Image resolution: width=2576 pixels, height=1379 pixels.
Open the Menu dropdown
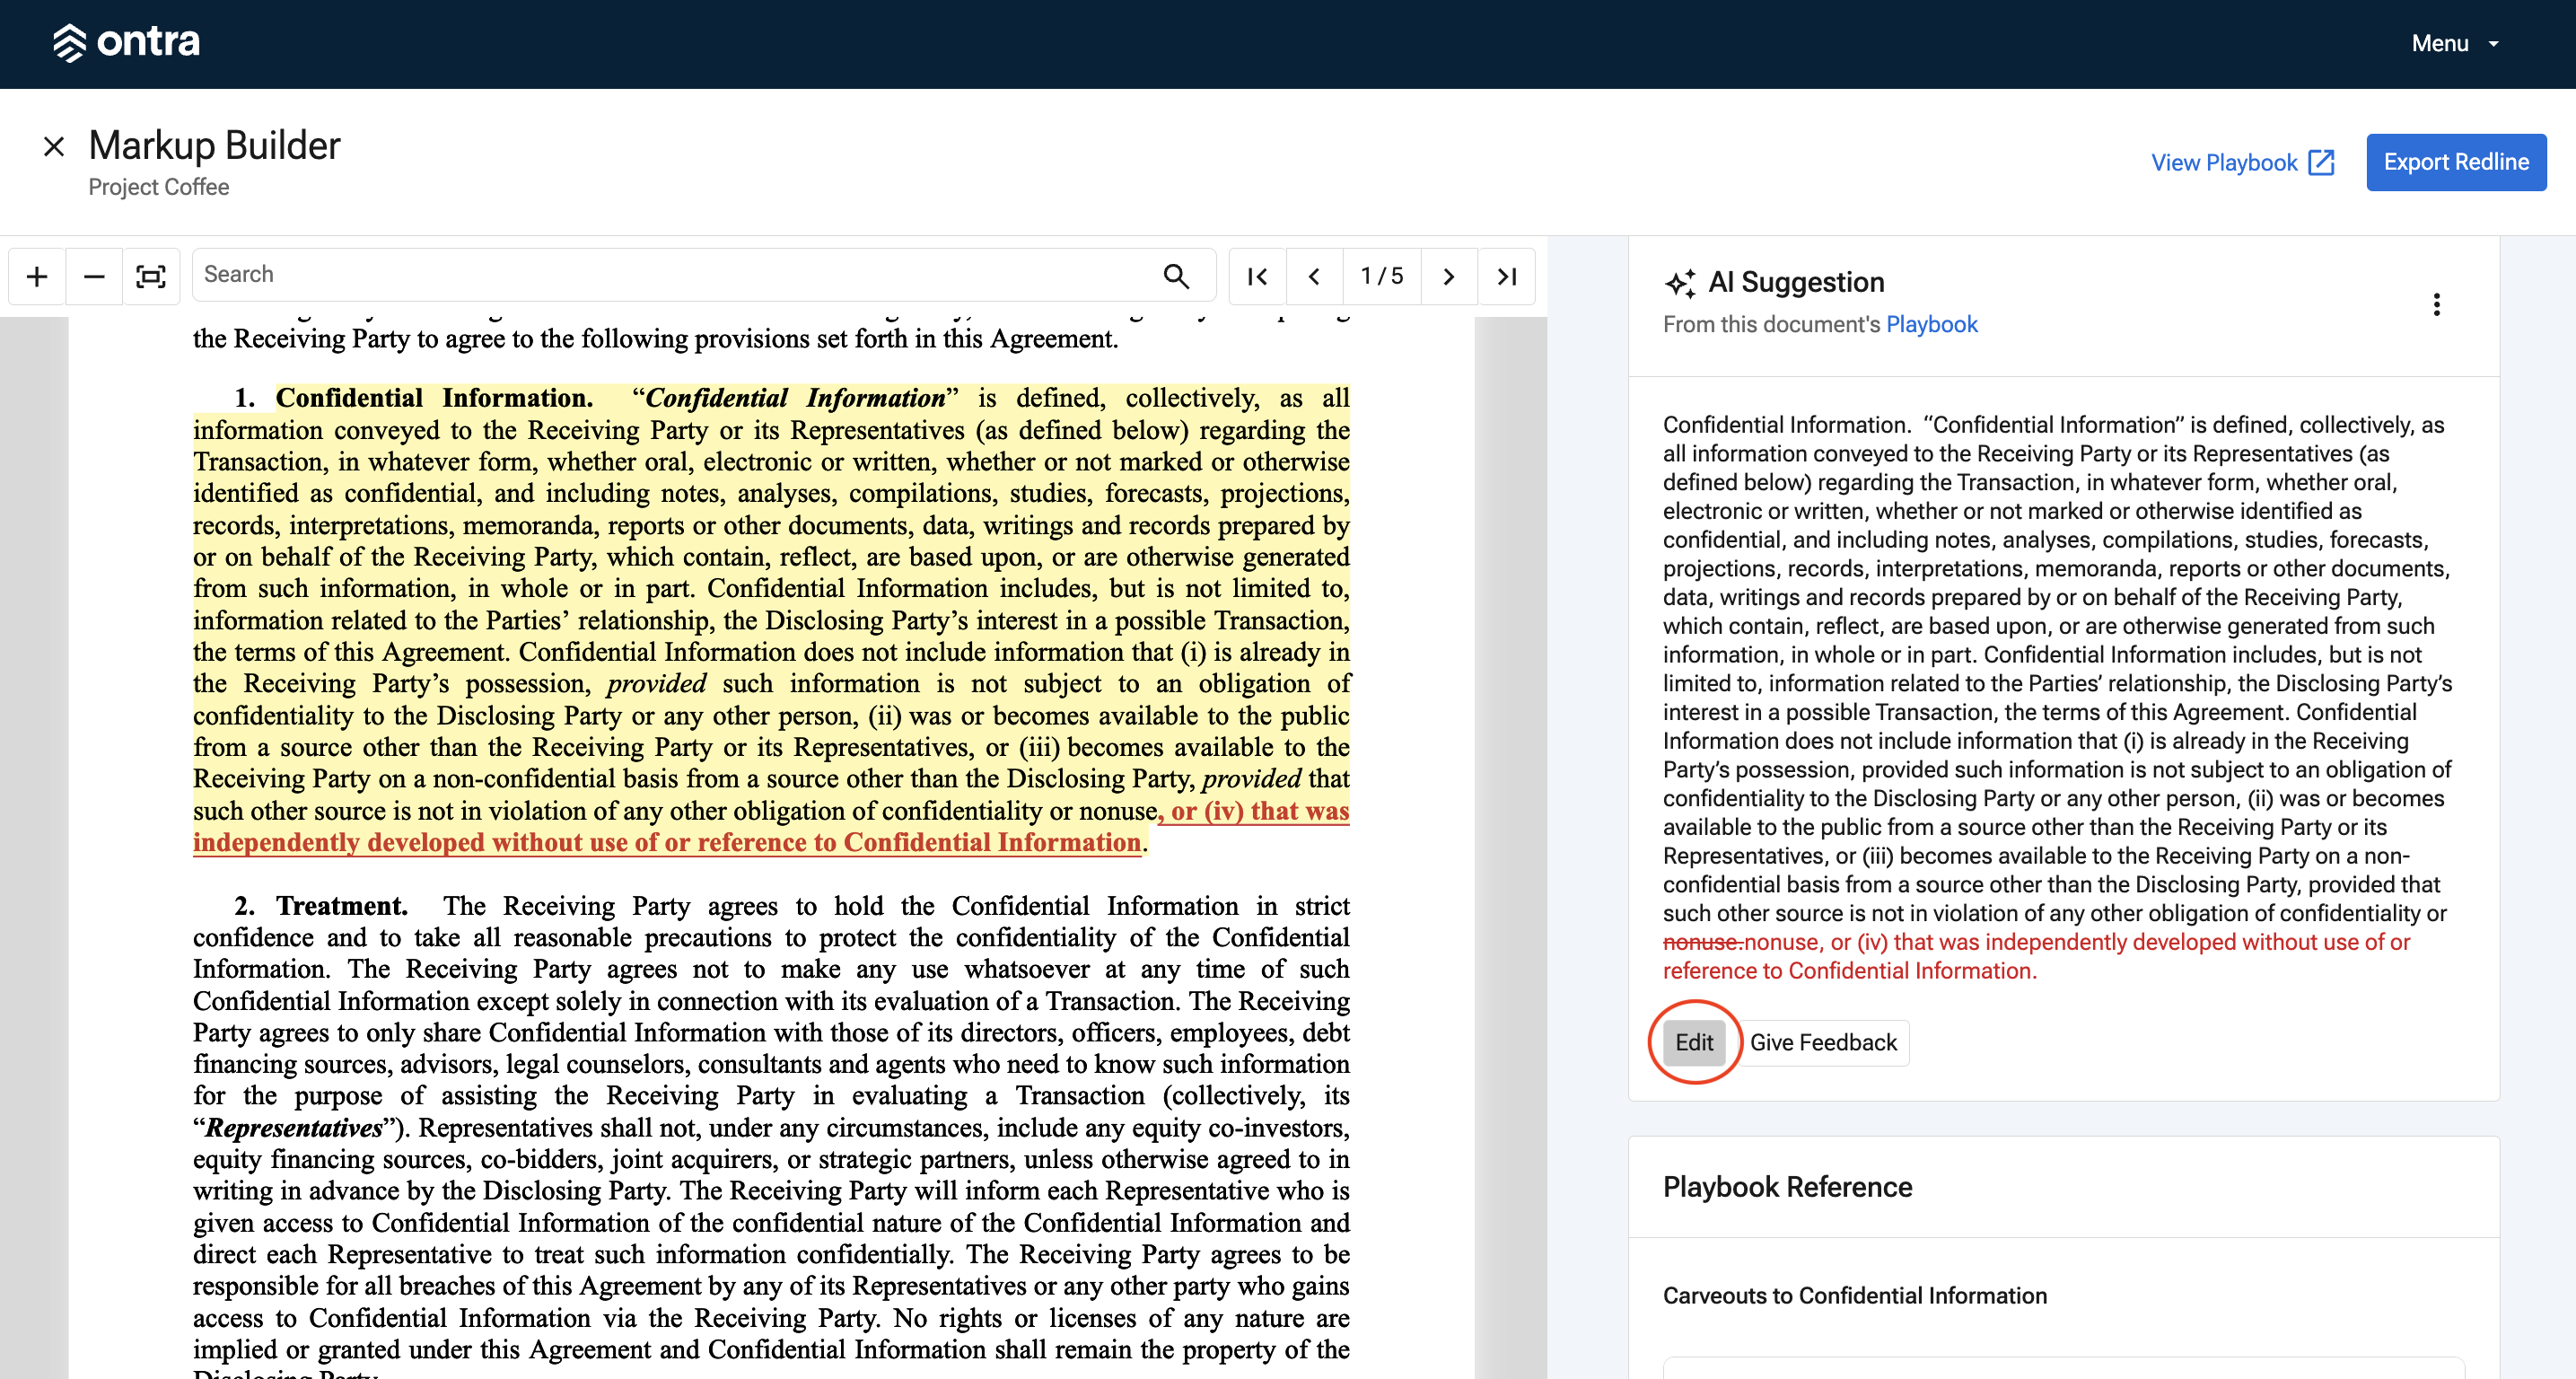click(2454, 43)
